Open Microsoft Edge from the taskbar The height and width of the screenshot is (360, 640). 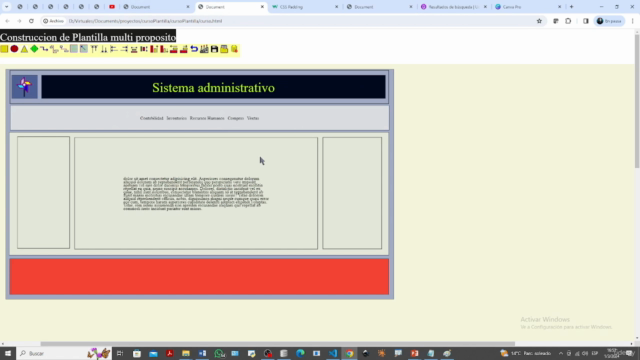tap(300, 353)
